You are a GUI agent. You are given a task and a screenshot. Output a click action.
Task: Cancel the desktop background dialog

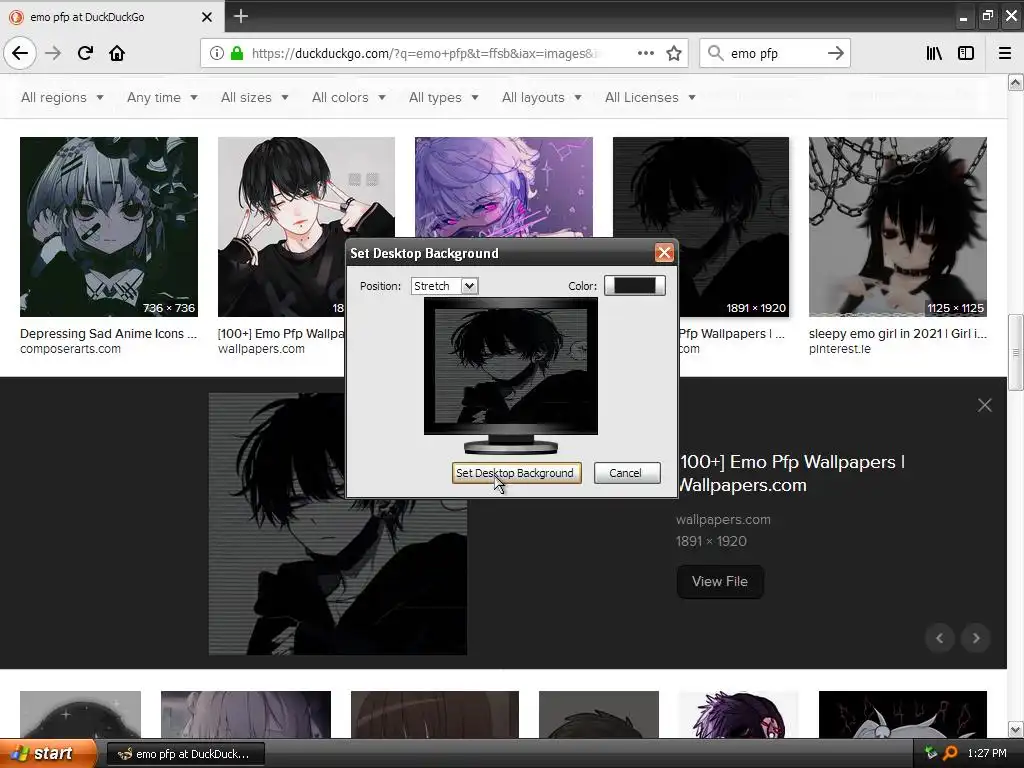[x=627, y=473]
